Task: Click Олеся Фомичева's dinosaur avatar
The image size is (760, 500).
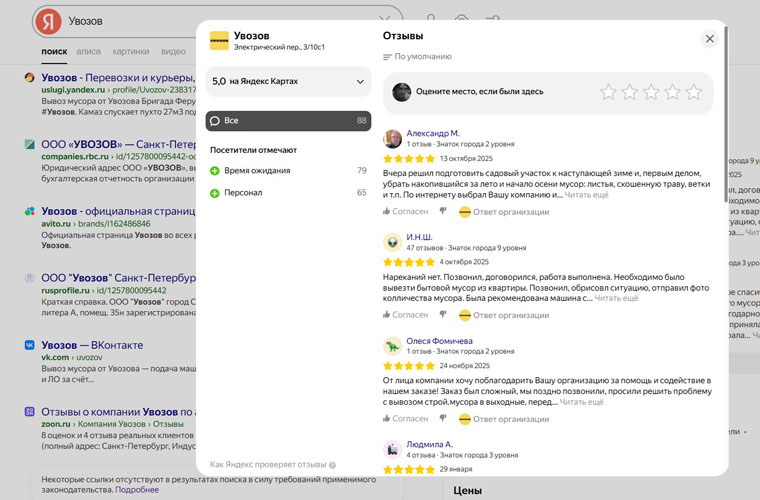Action: point(393,346)
